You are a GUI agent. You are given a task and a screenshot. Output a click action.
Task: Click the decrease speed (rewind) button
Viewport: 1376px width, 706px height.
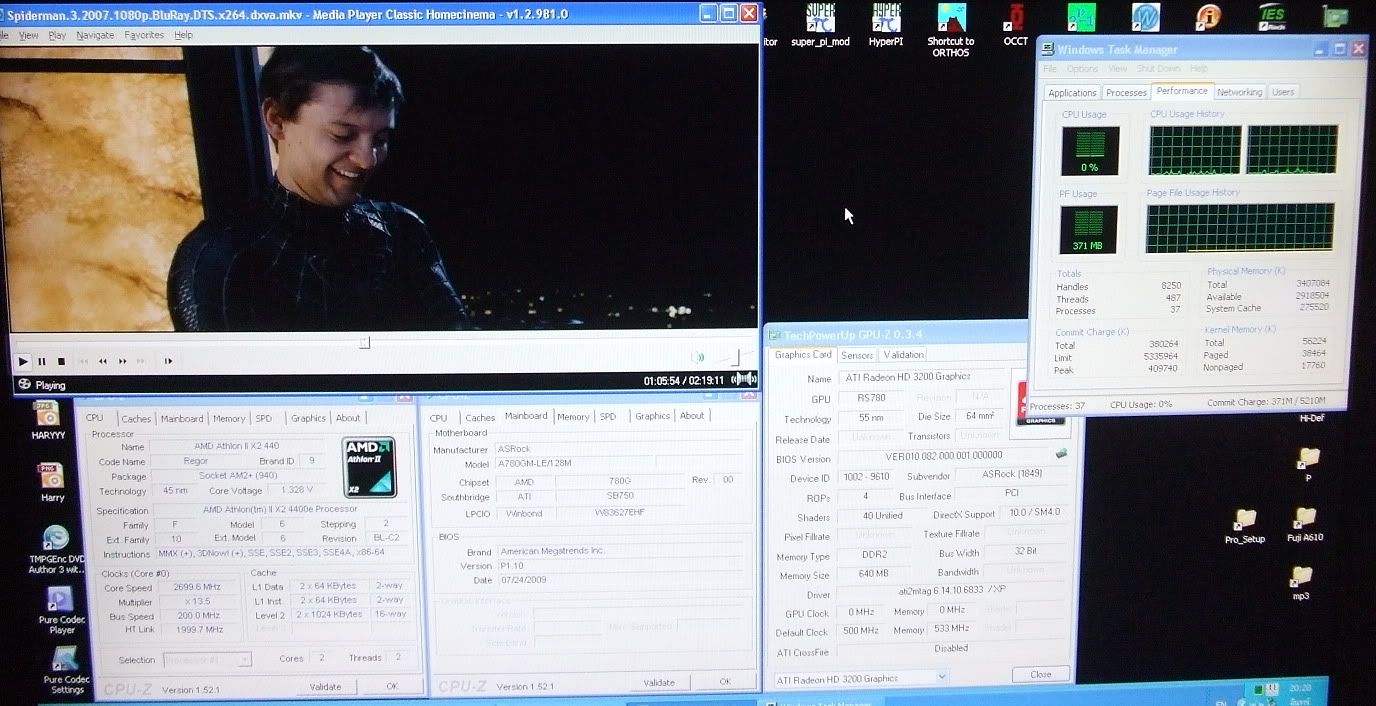tap(102, 361)
